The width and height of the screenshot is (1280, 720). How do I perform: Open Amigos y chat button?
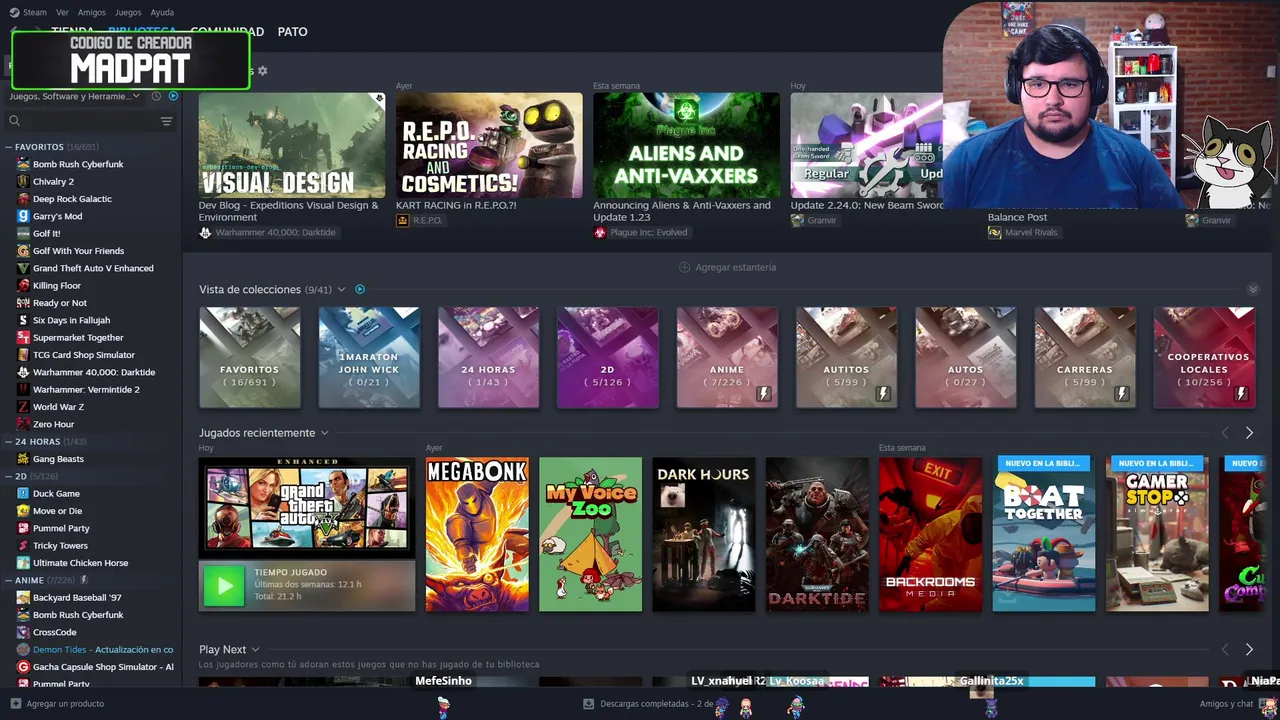(x=1226, y=703)
